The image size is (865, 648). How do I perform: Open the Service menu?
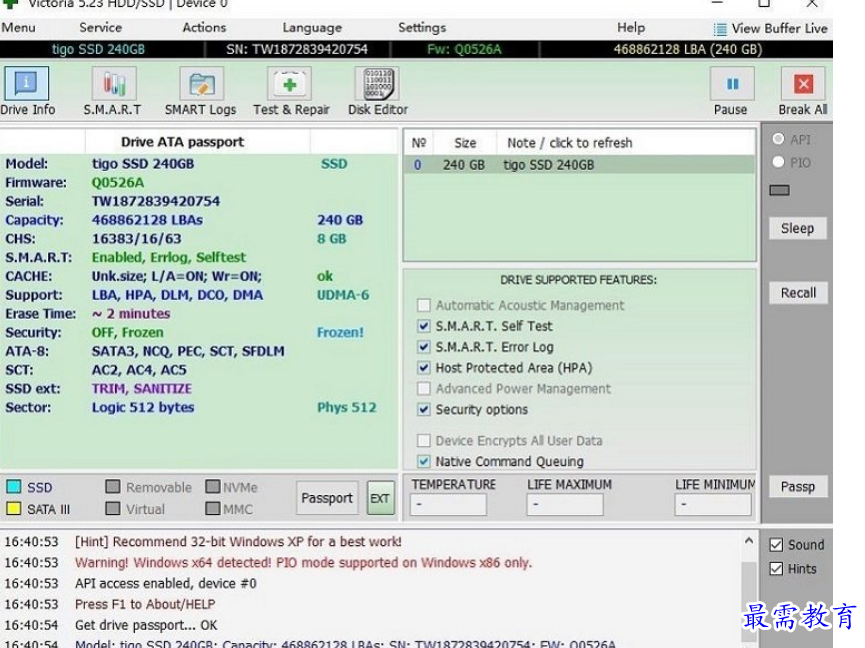(x=100, y=28)
